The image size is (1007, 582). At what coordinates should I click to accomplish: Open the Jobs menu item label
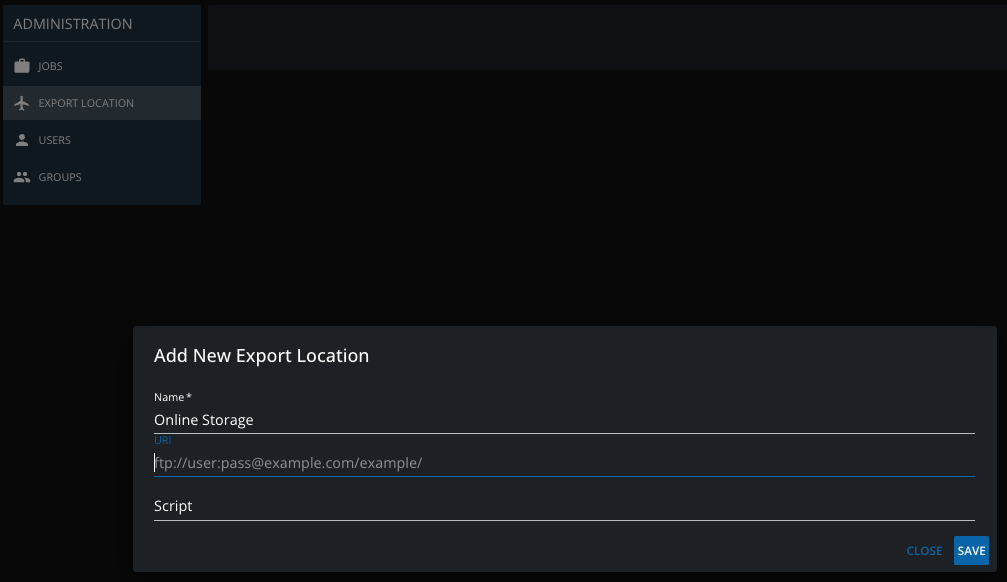click(x=51, y=66)
